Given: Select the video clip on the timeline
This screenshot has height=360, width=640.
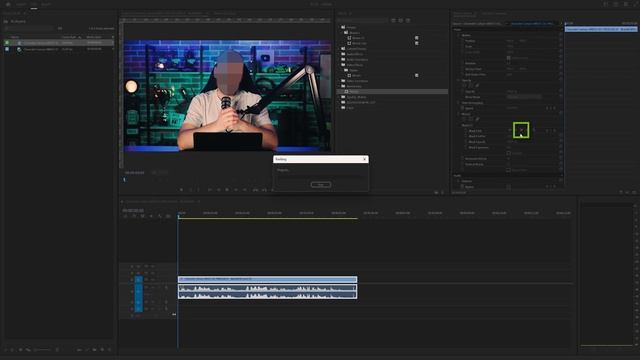Looking at the screenshot, I should point(267,279).
